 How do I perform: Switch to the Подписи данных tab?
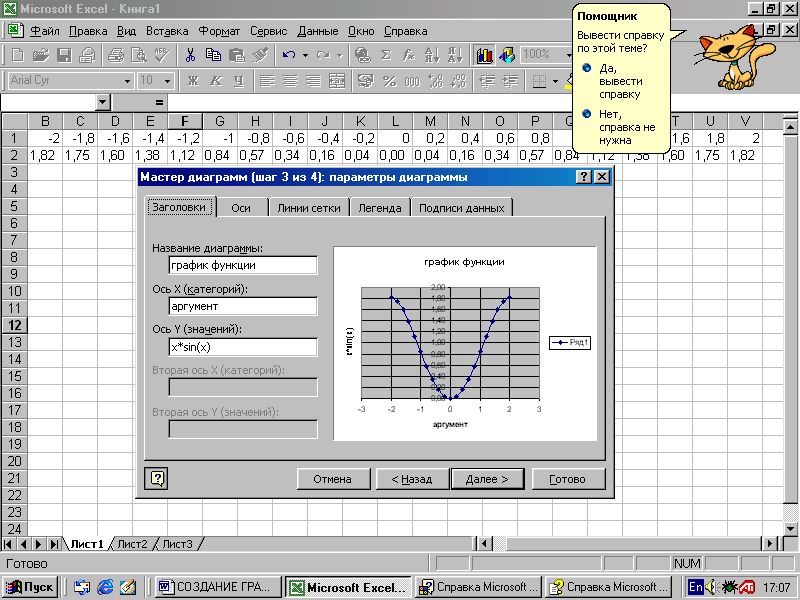coord(461,208)
